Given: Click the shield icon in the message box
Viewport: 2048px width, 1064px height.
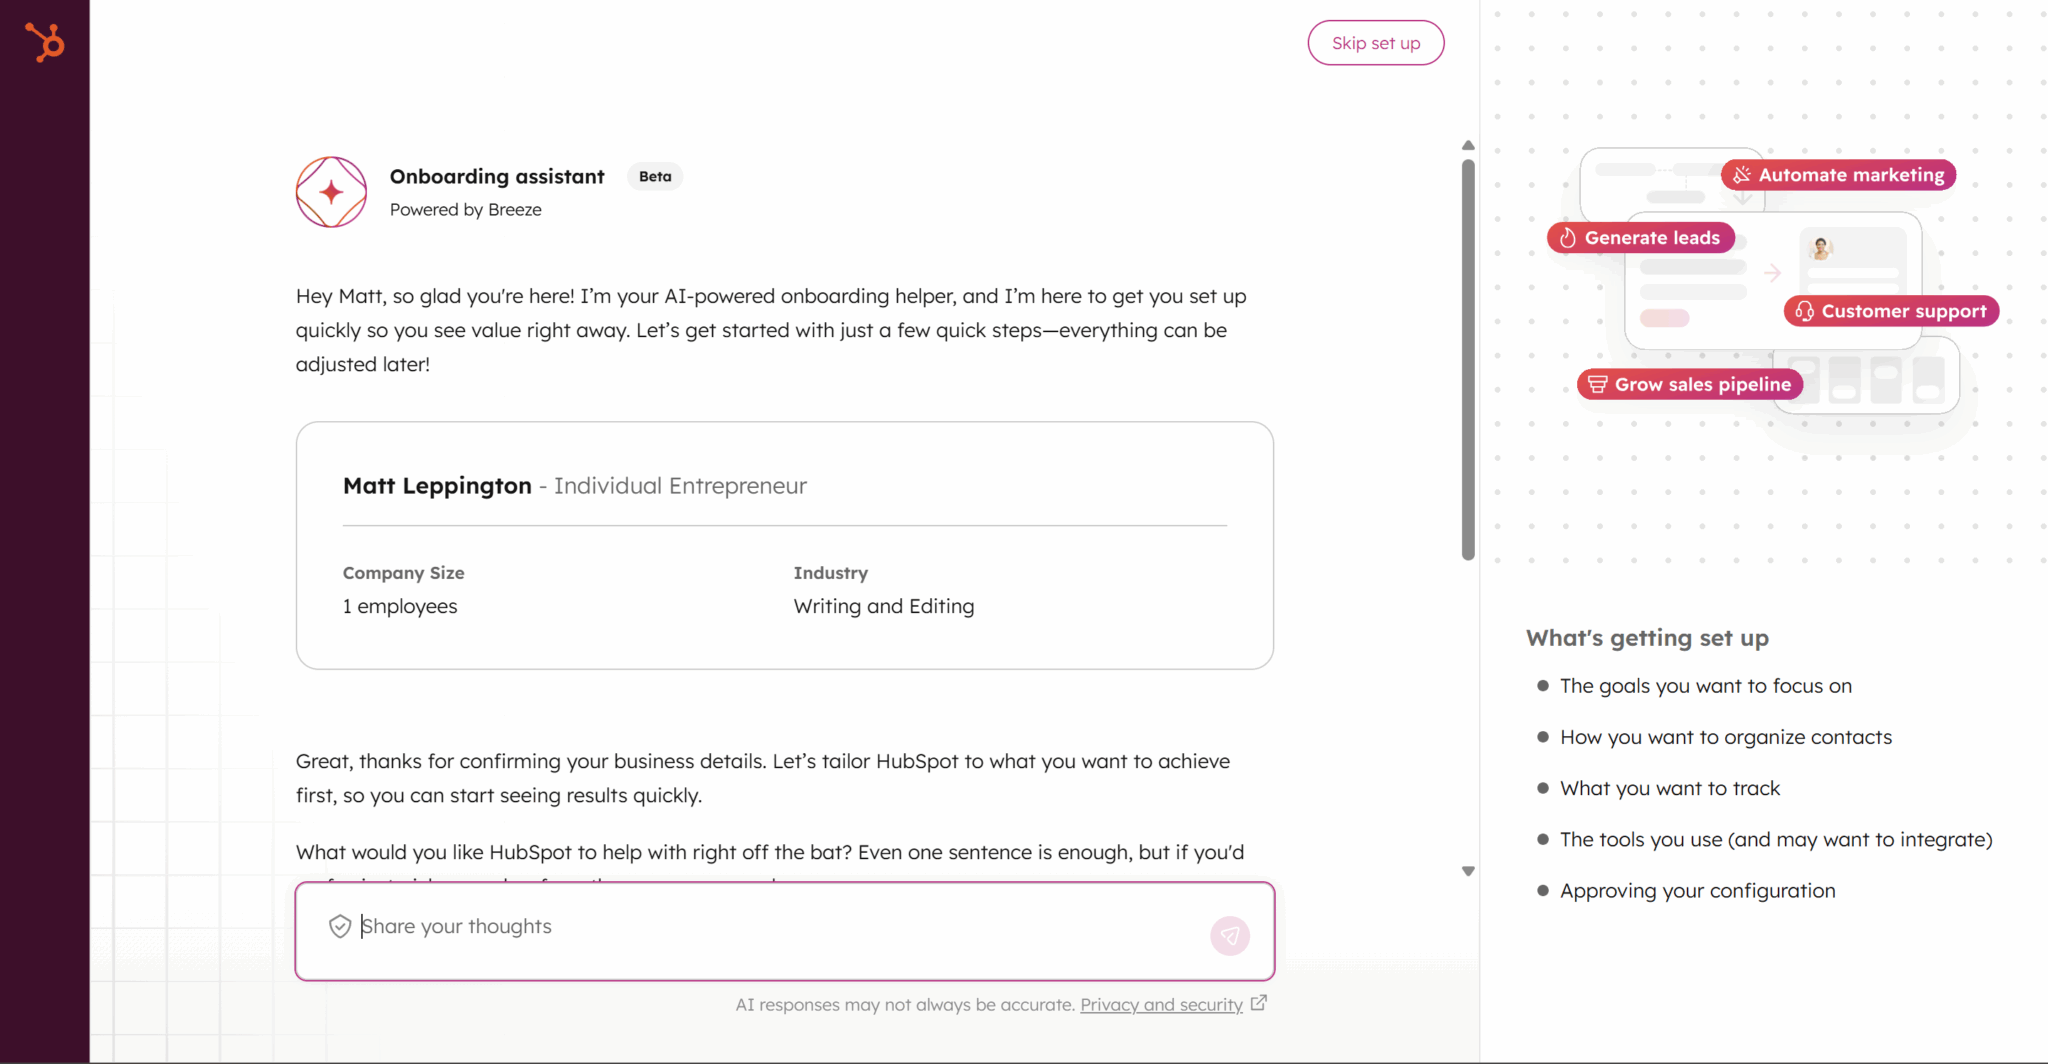Looking at the screenshot, I should point(341,926).
